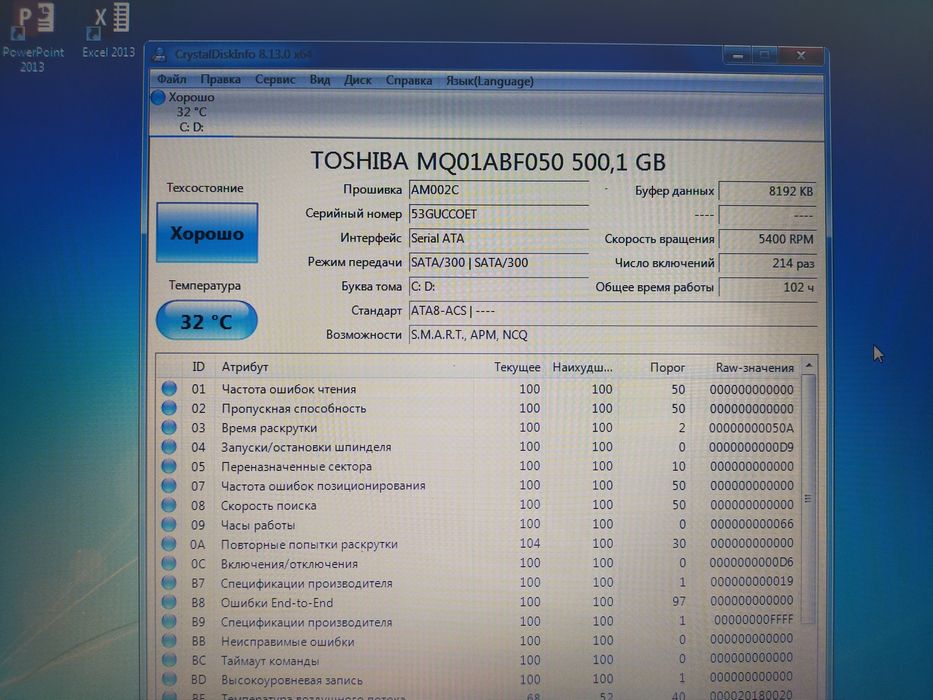Click the Общее время работы value 102 ч
Viewport: 933px width, 700px height.
click(768, 287)
